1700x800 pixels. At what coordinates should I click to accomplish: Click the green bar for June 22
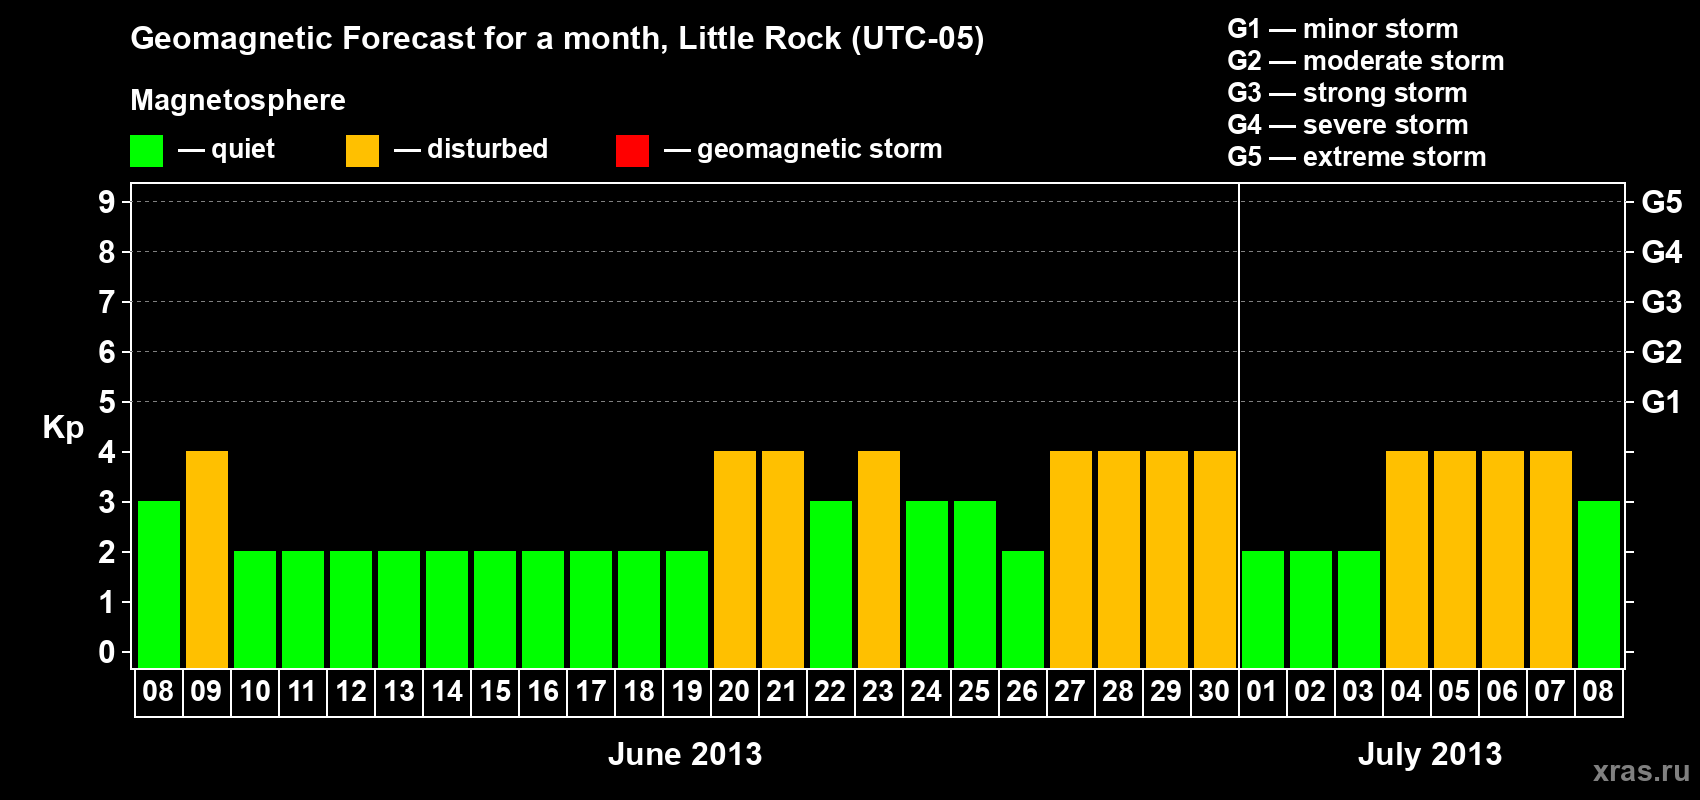pyautogui.click(x=831, y=584)
